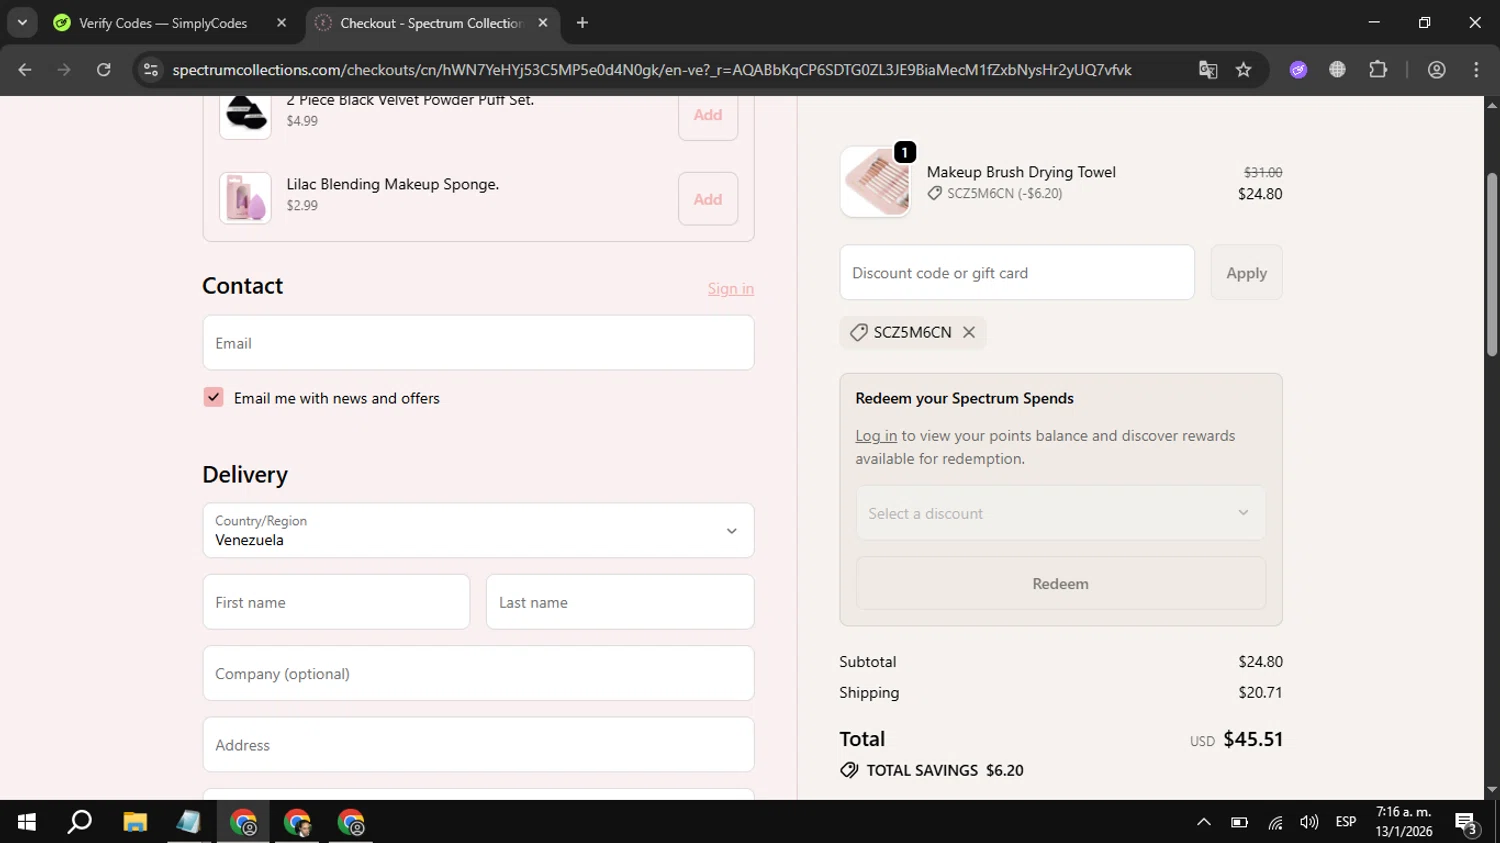This screenshot has width=1500, height=843.
Task: Click the ESP language indicator
Action: click(1346, 822)
